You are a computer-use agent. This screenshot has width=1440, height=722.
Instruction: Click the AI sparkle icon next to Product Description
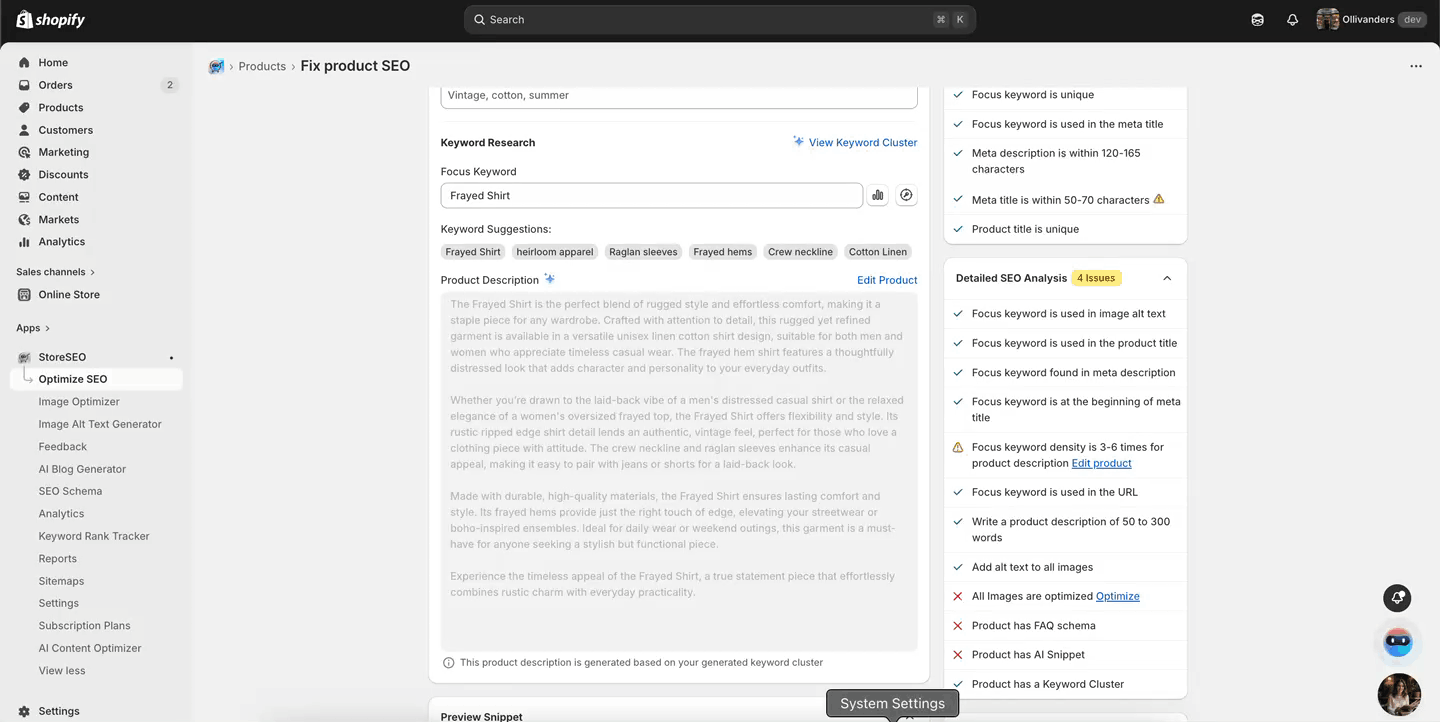click(x=548, y=279)
